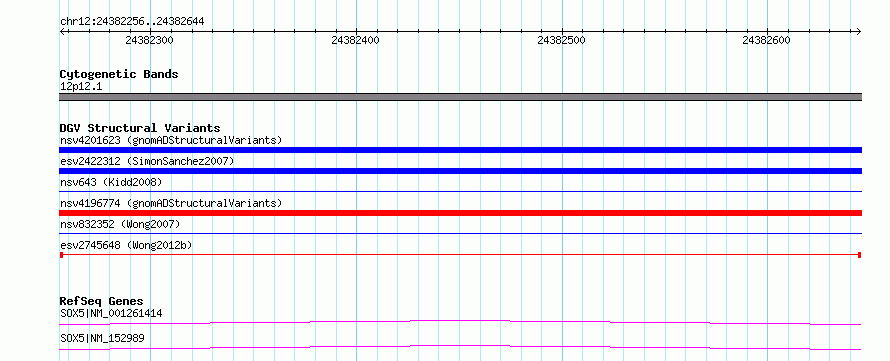Viewport: 890px width, 361px height.
Task: Open variant nsv643 (Kidd2008) label
Action: 111,182
